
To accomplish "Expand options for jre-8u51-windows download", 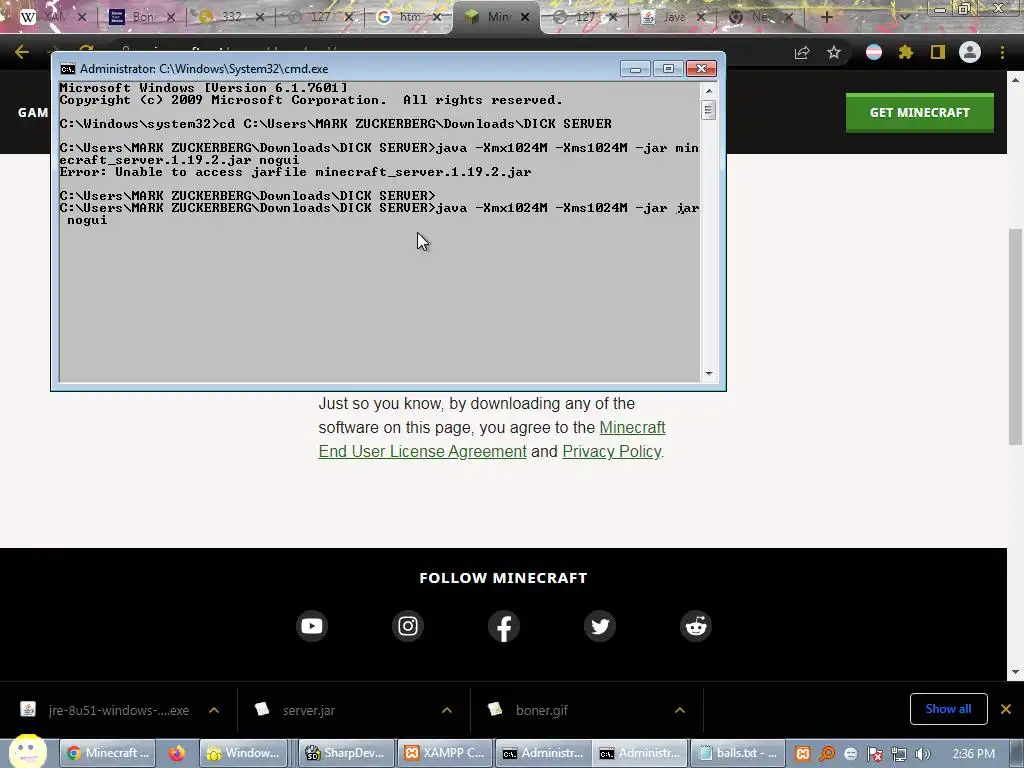I will pyautogui.click(x=214, y=710).
